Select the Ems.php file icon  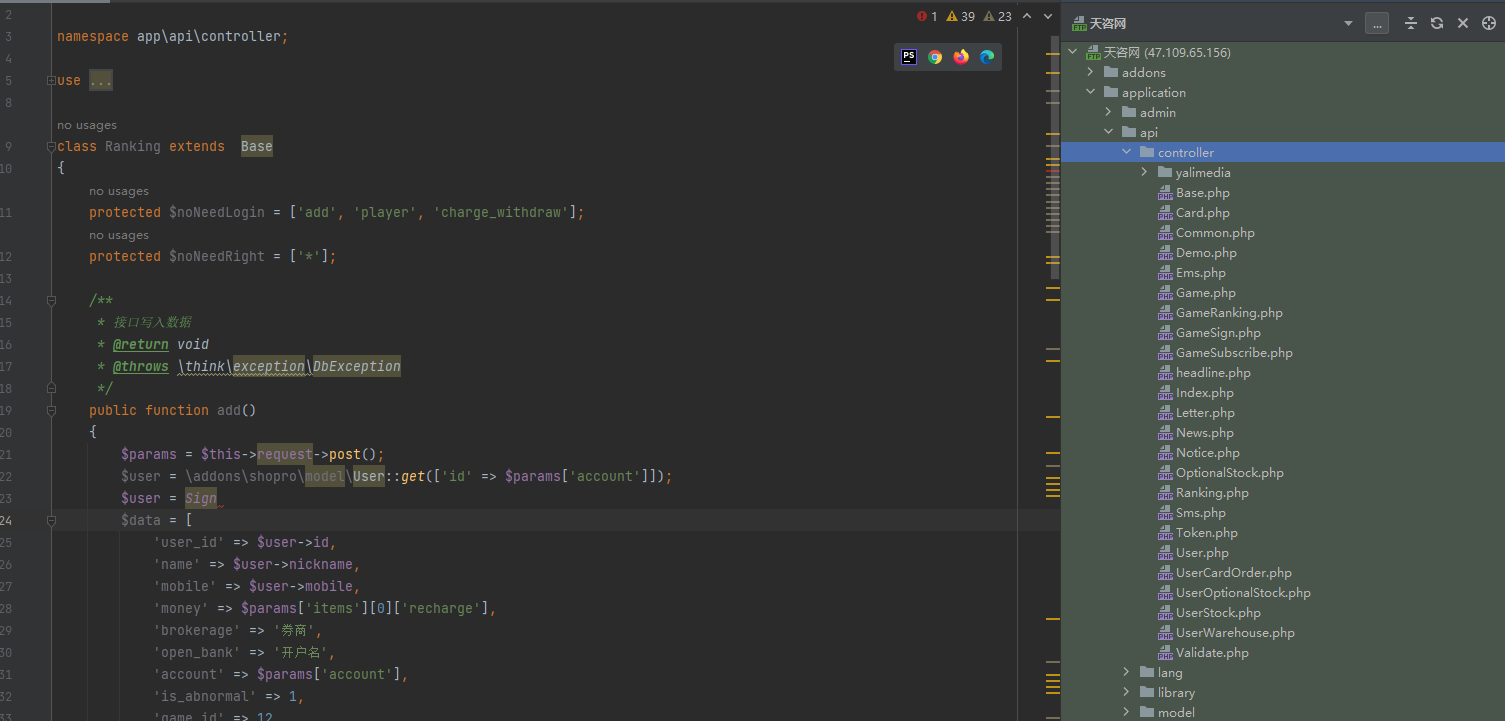coord(1165,273)
